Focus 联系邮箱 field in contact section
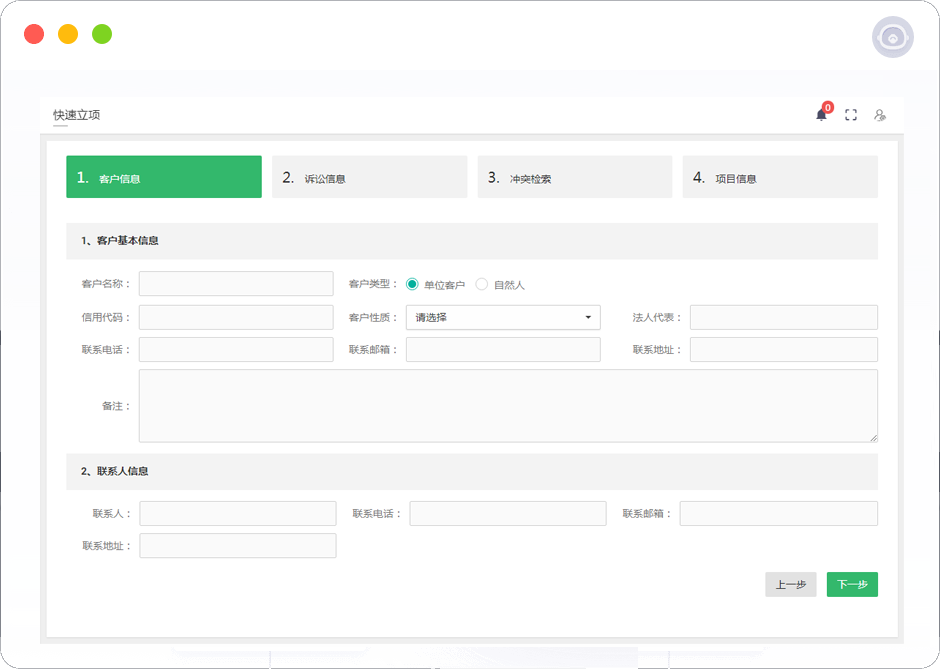Image resolution: width=940 pixels, height=669 pixels. 779,514
